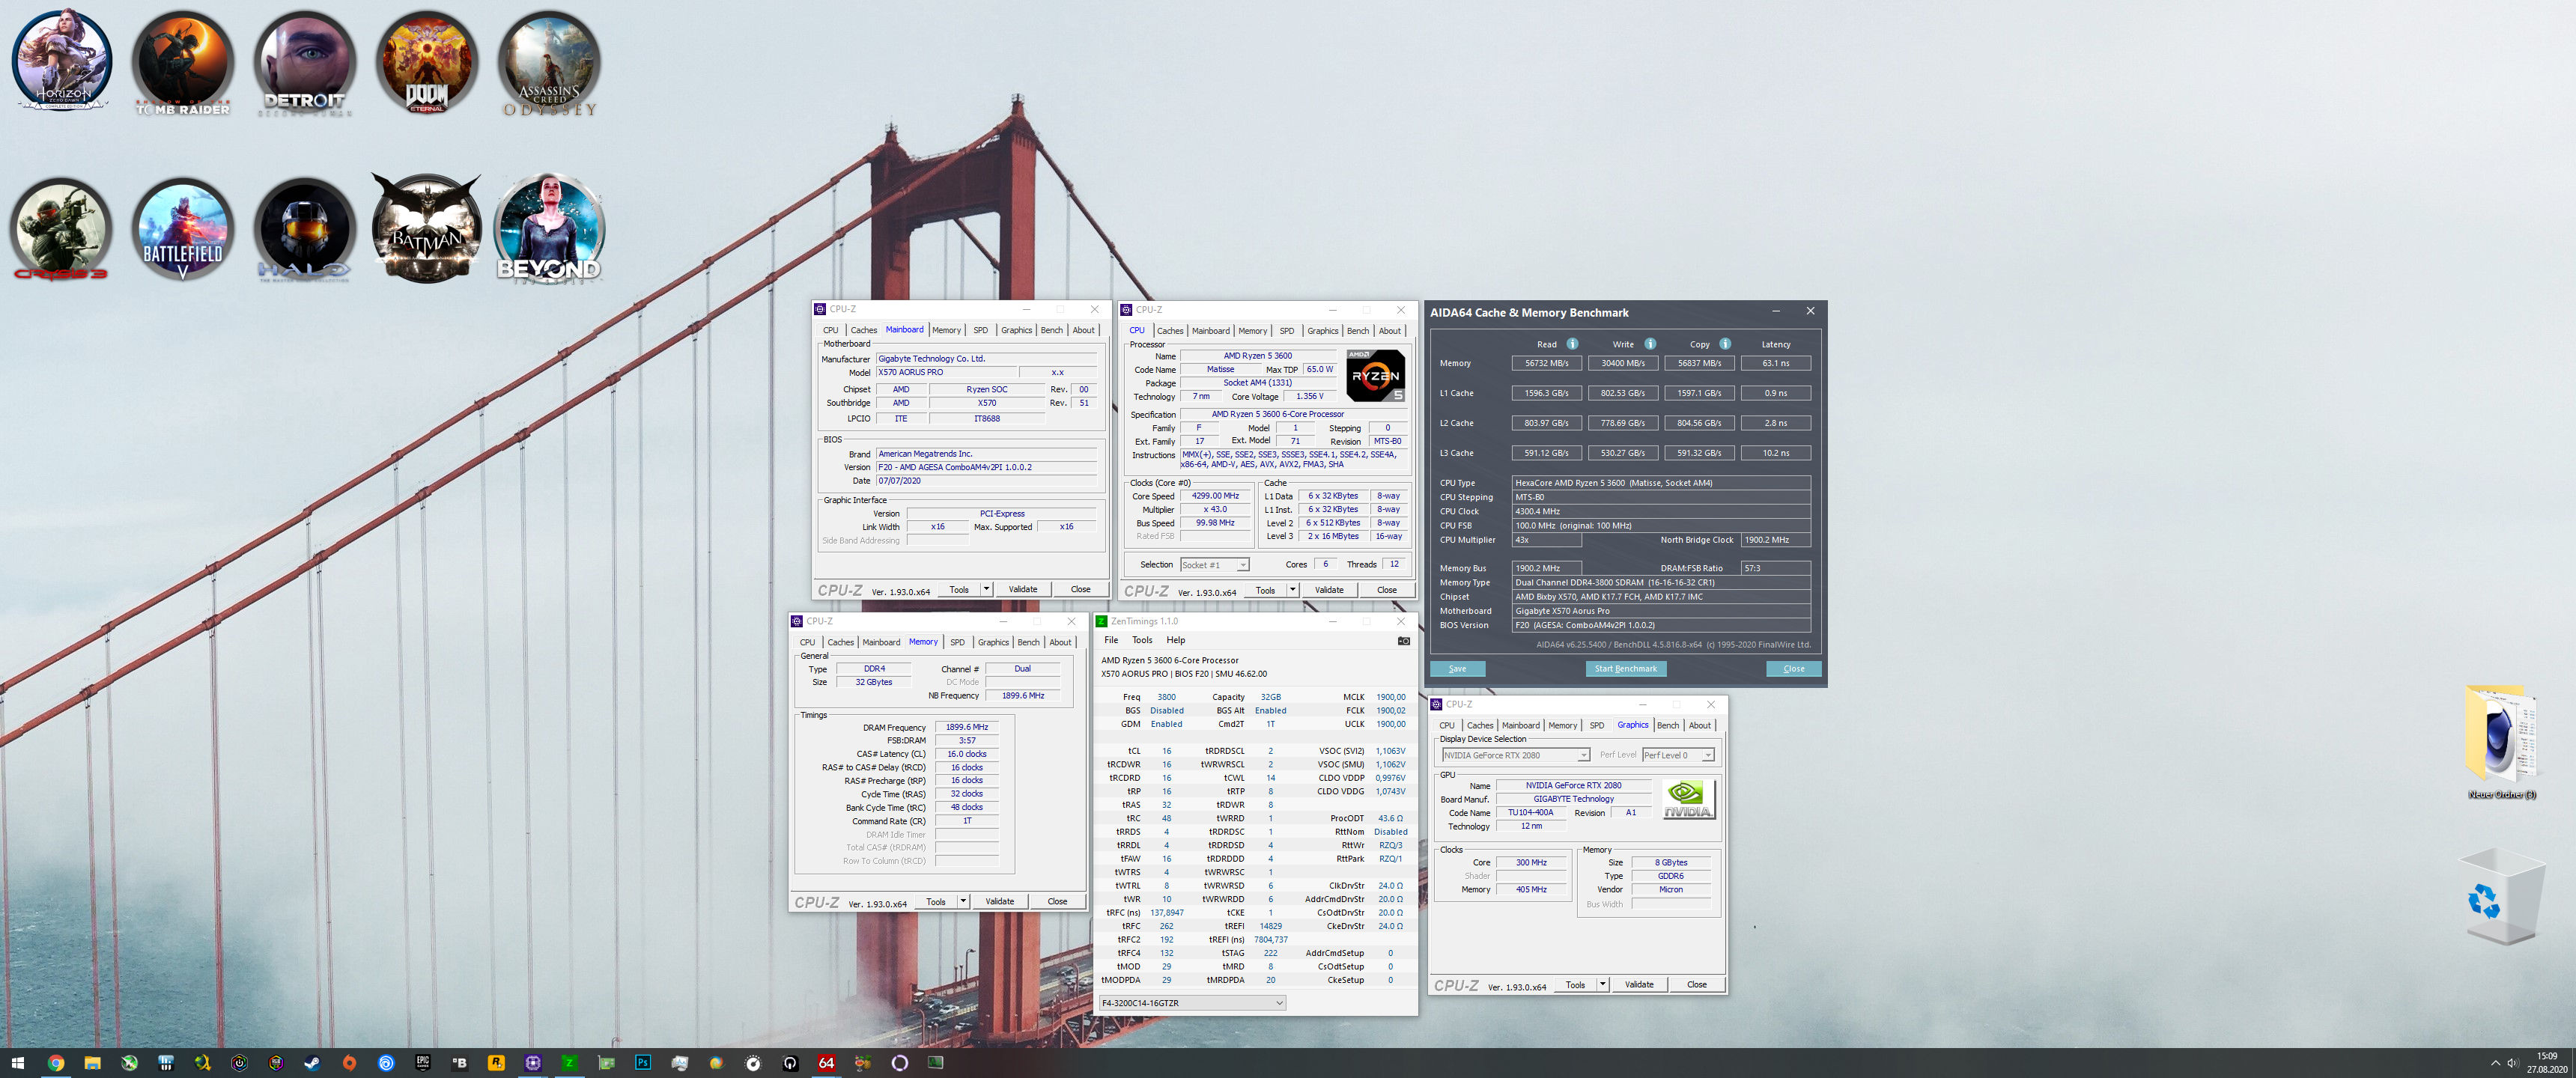Click Save in AIDA64 benchmark window
This screenshot has height=1078, width=2576.
[x=1457, y=669]
